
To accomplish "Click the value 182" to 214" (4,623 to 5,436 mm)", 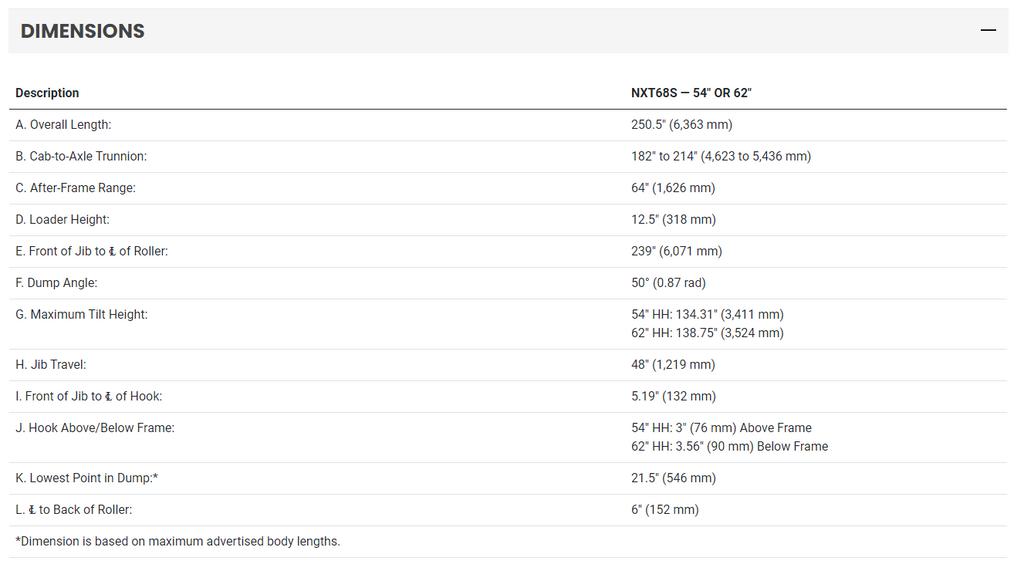I will pos(721,156).
